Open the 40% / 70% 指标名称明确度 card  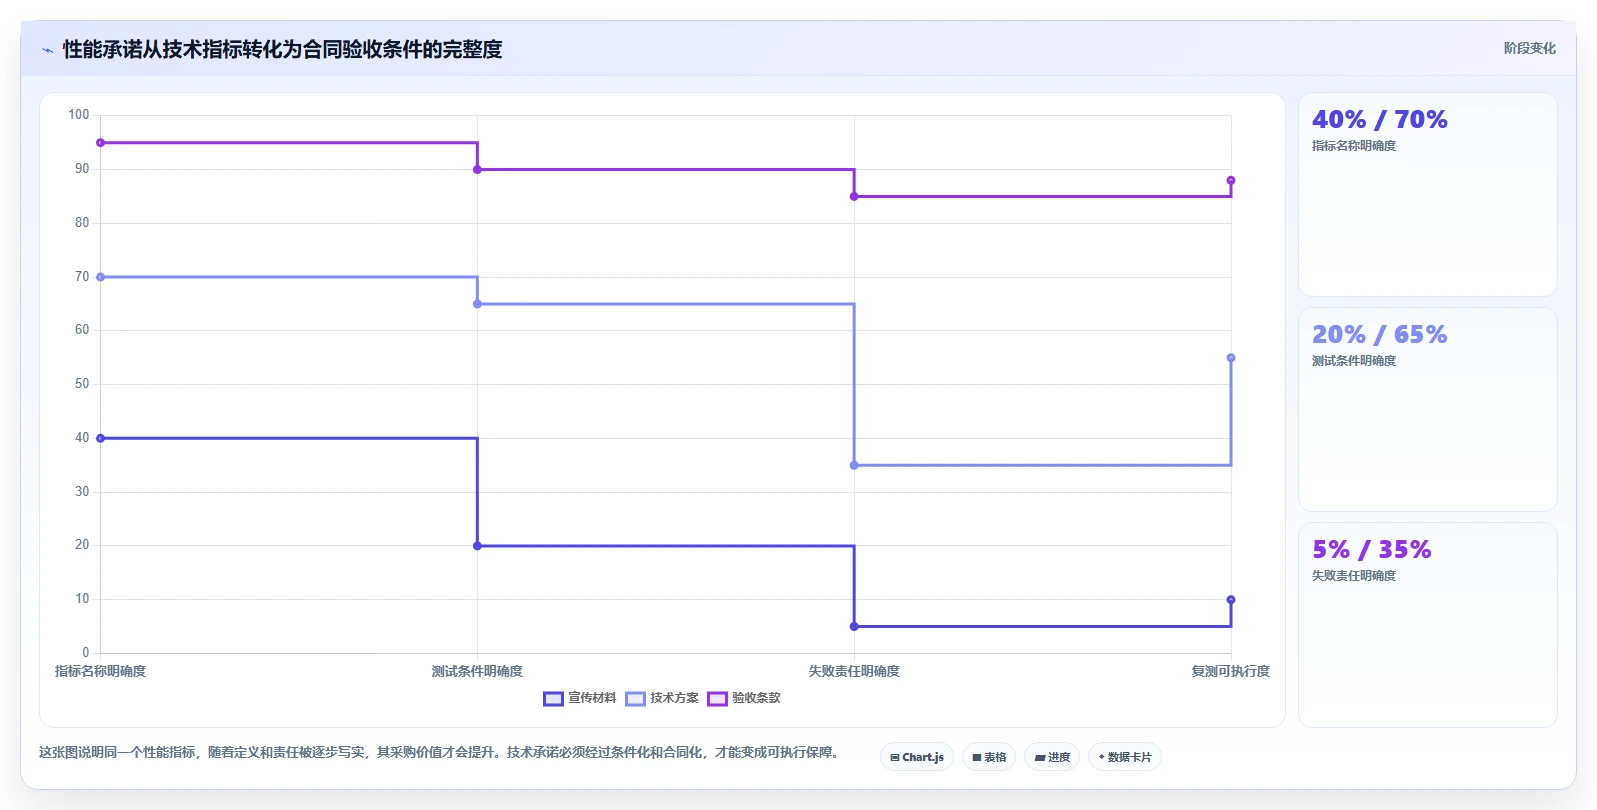click(1427, 195)
